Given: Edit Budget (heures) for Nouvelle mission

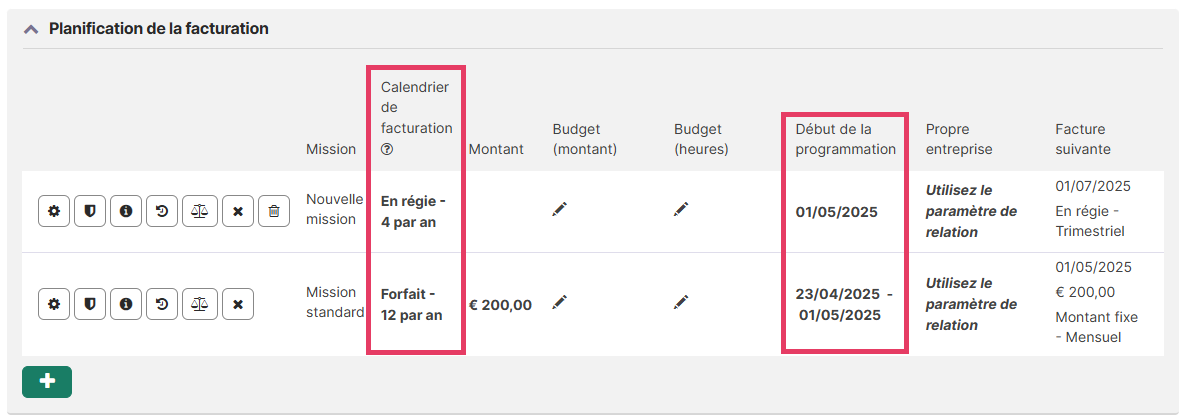Looking at the screenshot, I should click(681, 209).
